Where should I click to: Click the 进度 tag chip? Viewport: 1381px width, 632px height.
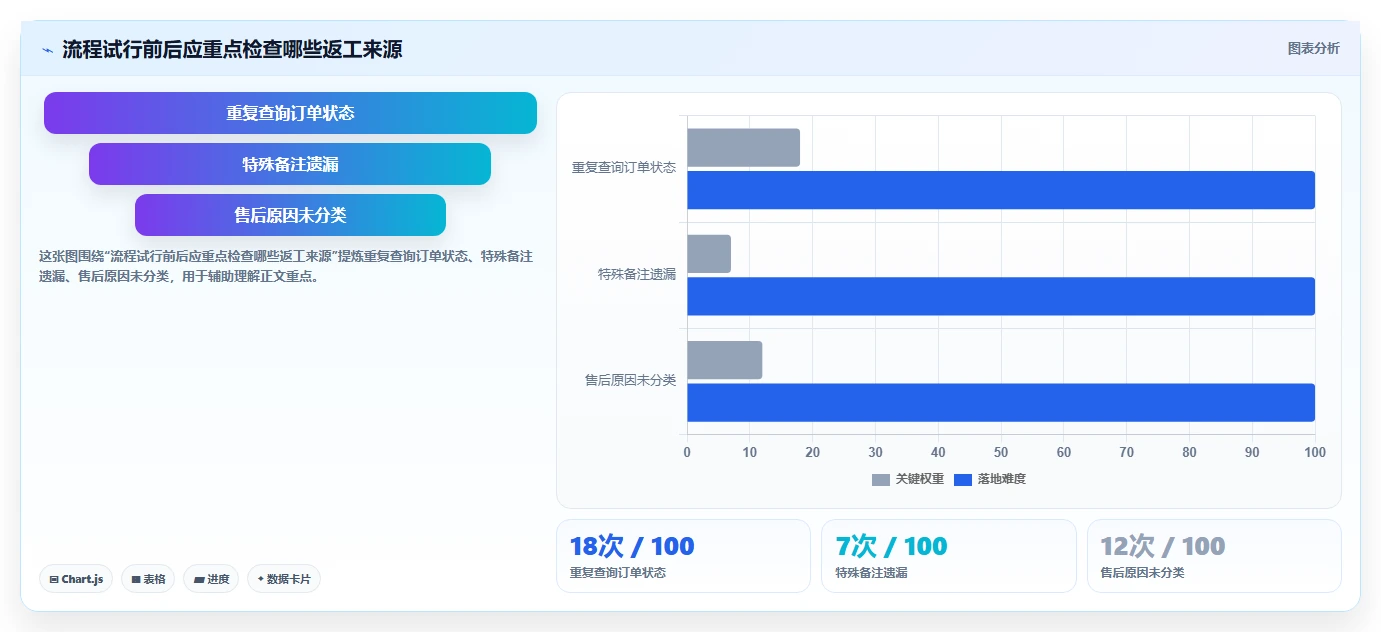coord(211,579)
